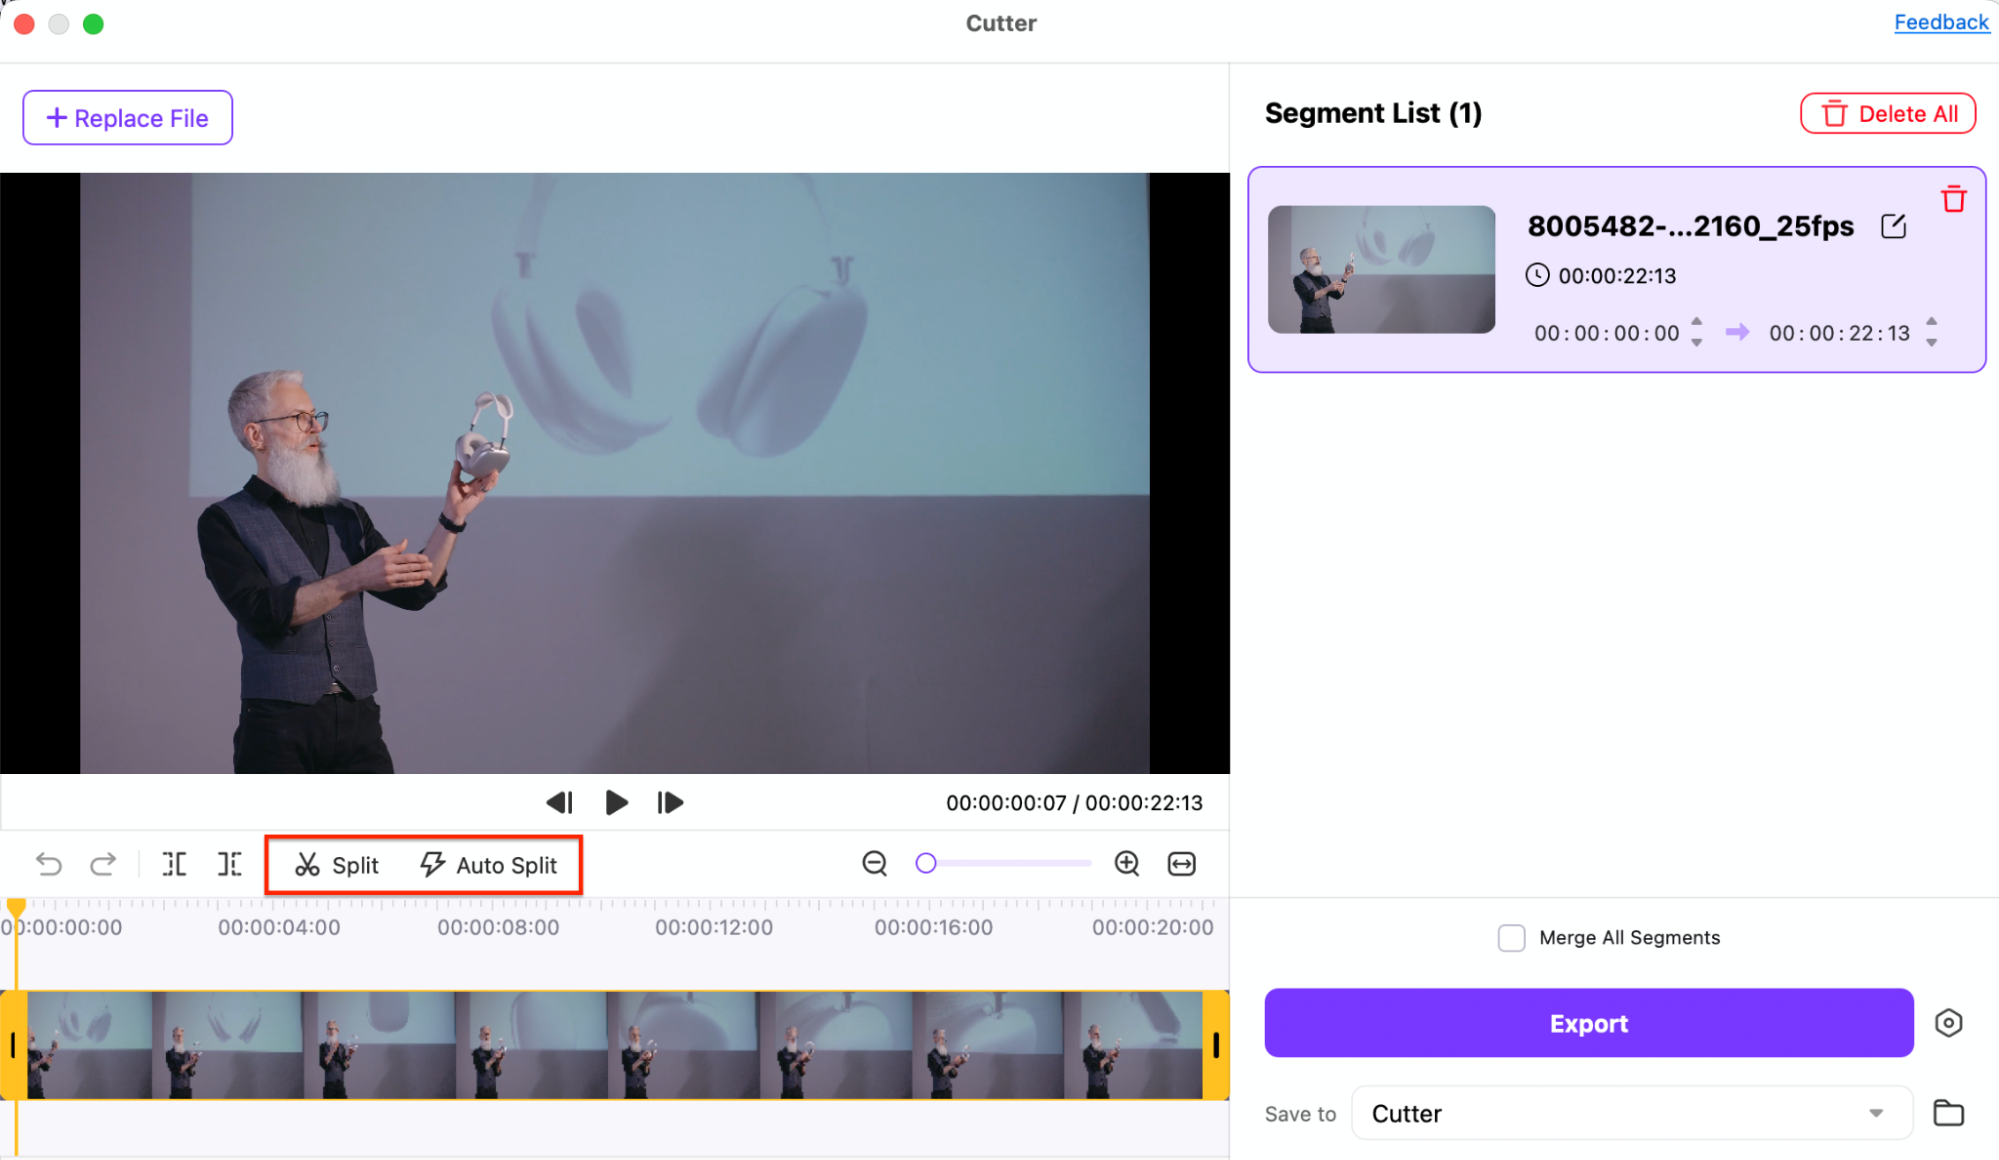This screenshot has width=1999, height=1160.
Task: Delete the segment with red trash icon
Action: [x=1954, y=199]
